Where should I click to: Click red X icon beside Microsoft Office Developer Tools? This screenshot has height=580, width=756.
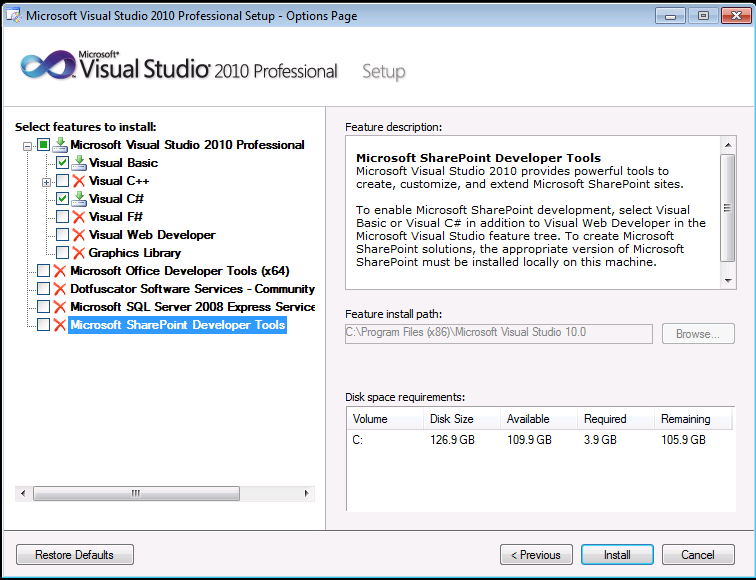(x=60, y=271)
